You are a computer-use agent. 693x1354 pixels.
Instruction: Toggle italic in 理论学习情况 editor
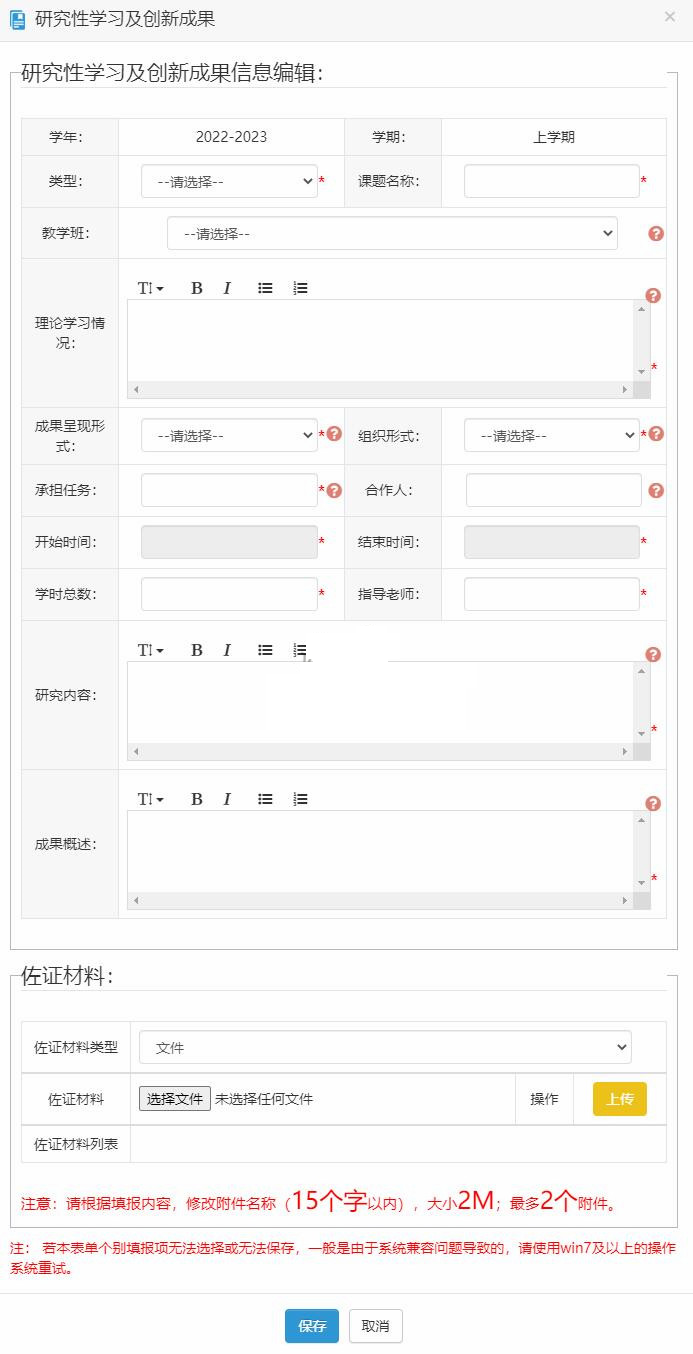[x=227, y=288]
